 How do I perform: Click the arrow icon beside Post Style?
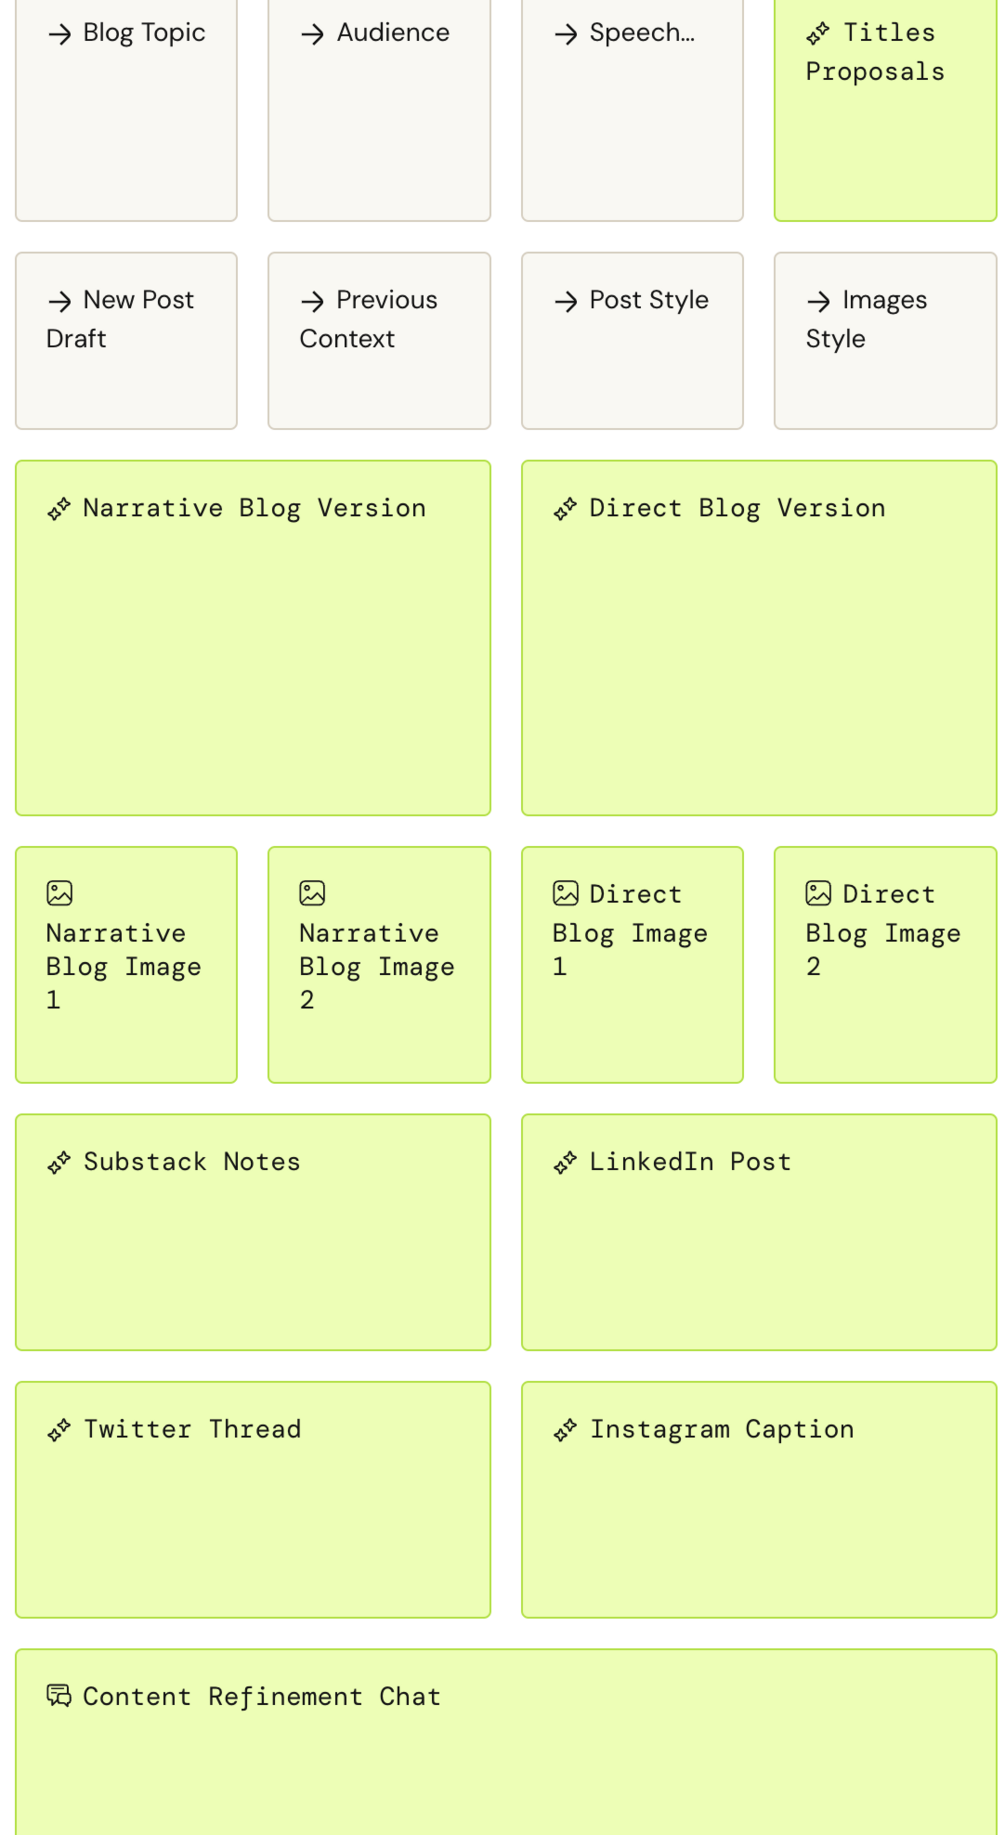tap(566, 301)
